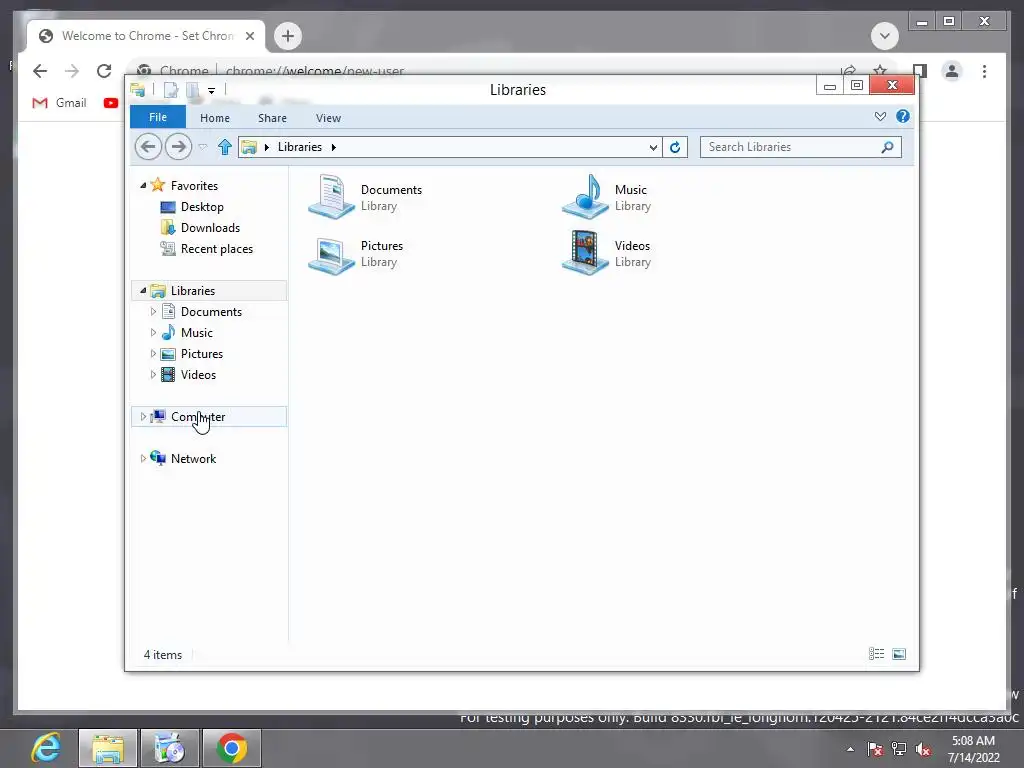Click Chrome back navigation arrow

(40, 71)
